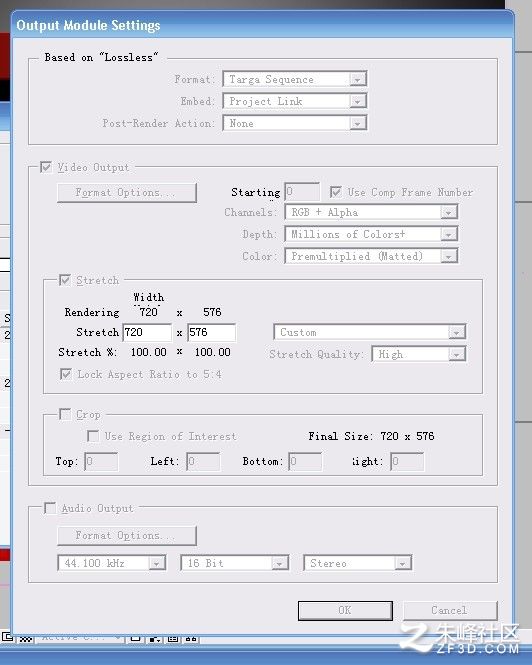Toggle the Stretch checkbox
This screenshot has width=532, height=665.
pyautogui.click(x=64, y=280)
